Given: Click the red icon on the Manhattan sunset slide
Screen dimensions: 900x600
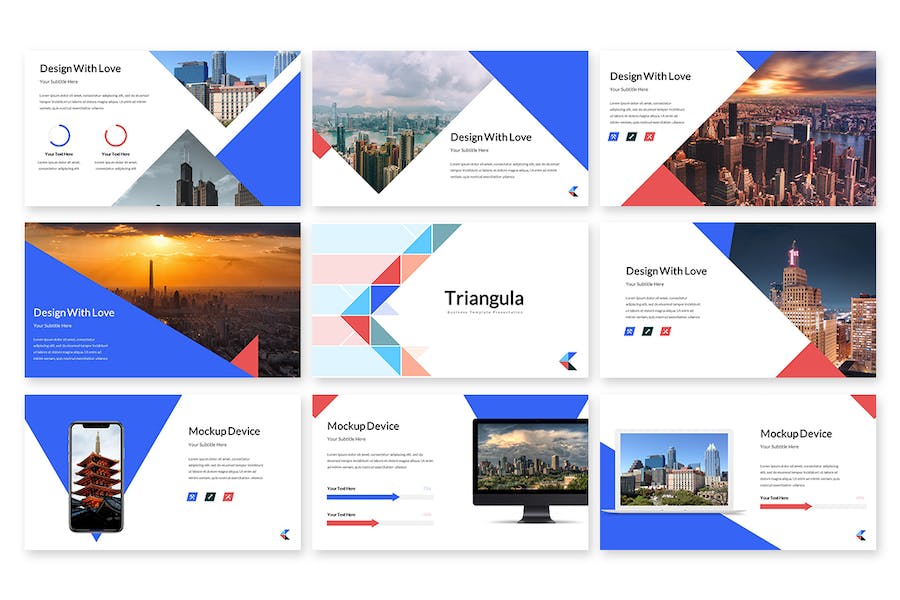Looking at the screenshot, I should (x=649, y=136).
